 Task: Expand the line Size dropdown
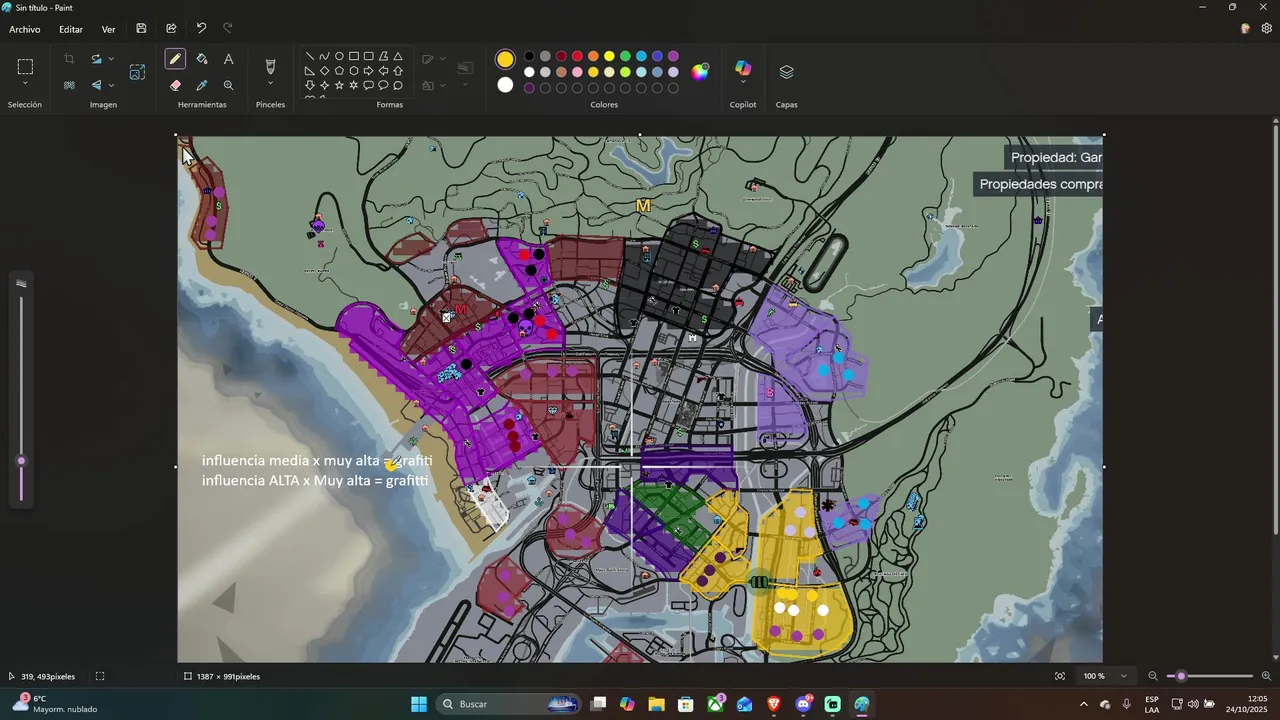click(x=465, y=86)
